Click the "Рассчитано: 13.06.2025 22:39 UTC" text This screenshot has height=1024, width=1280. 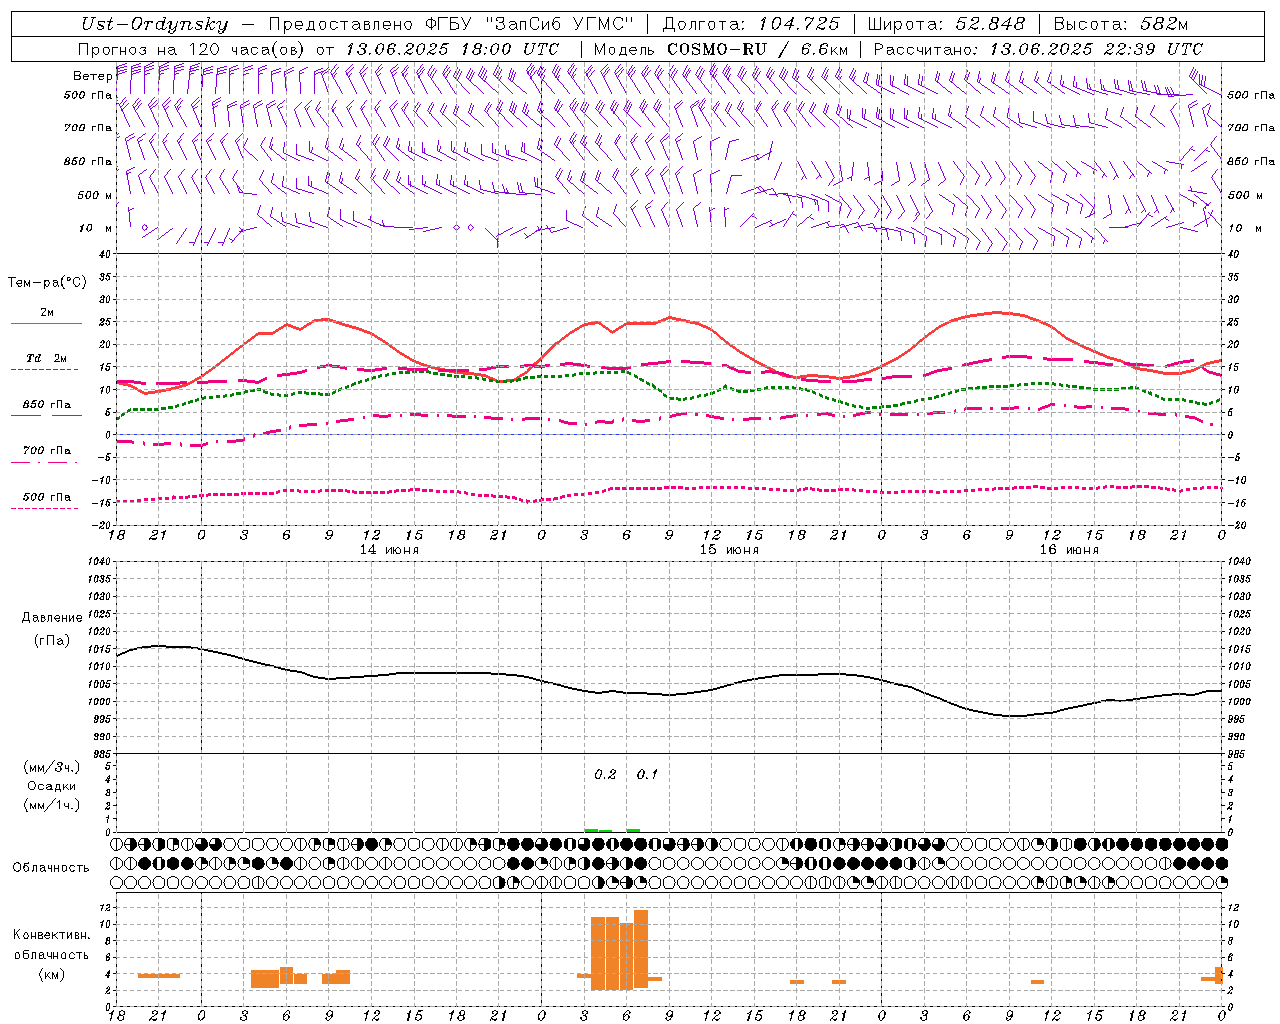1038,49
